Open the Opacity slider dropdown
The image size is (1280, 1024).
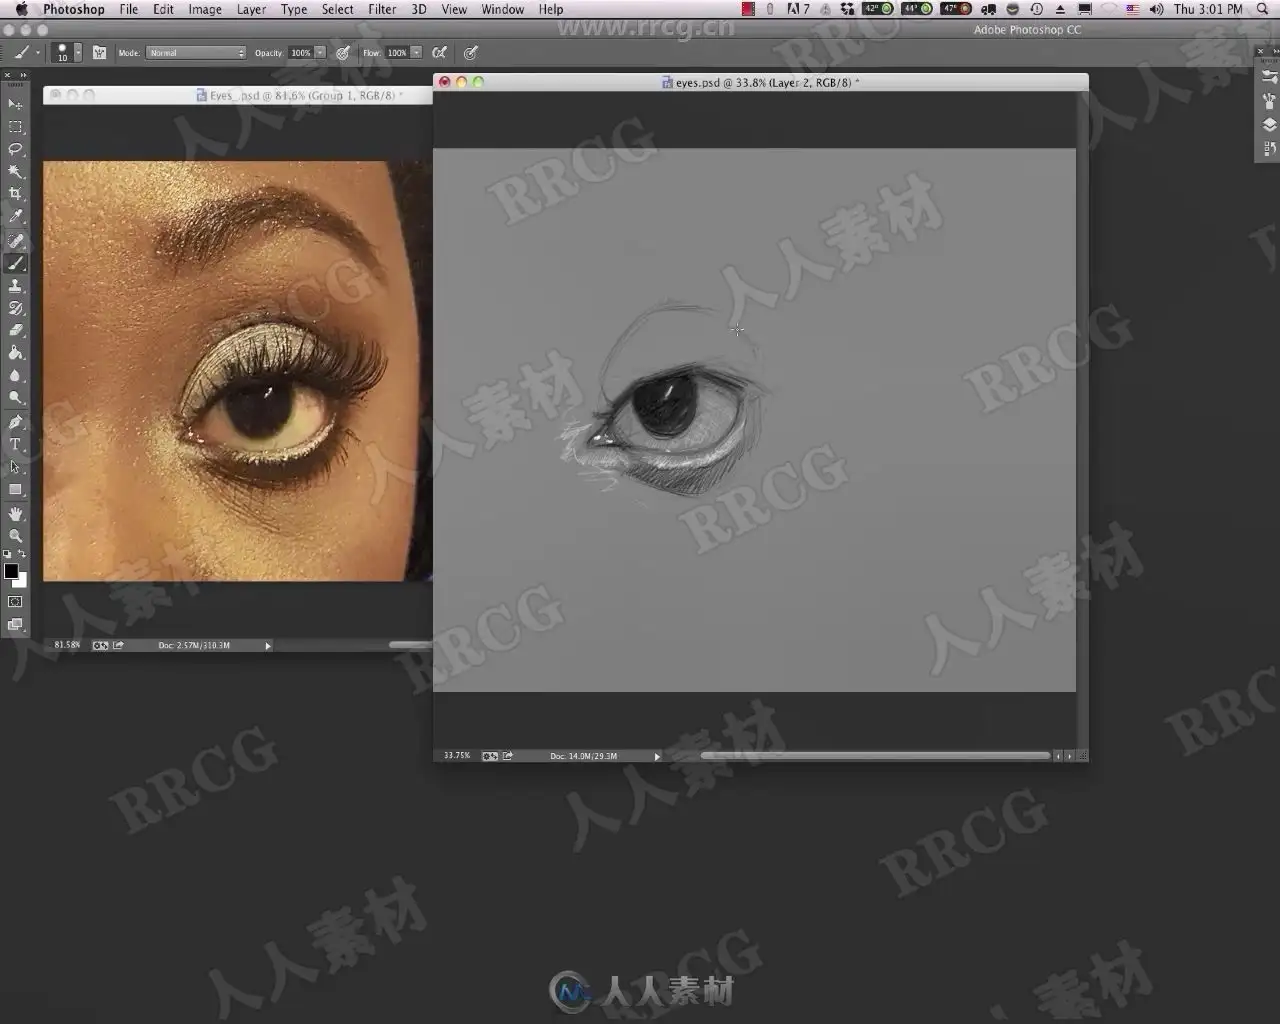pos(321,52)
